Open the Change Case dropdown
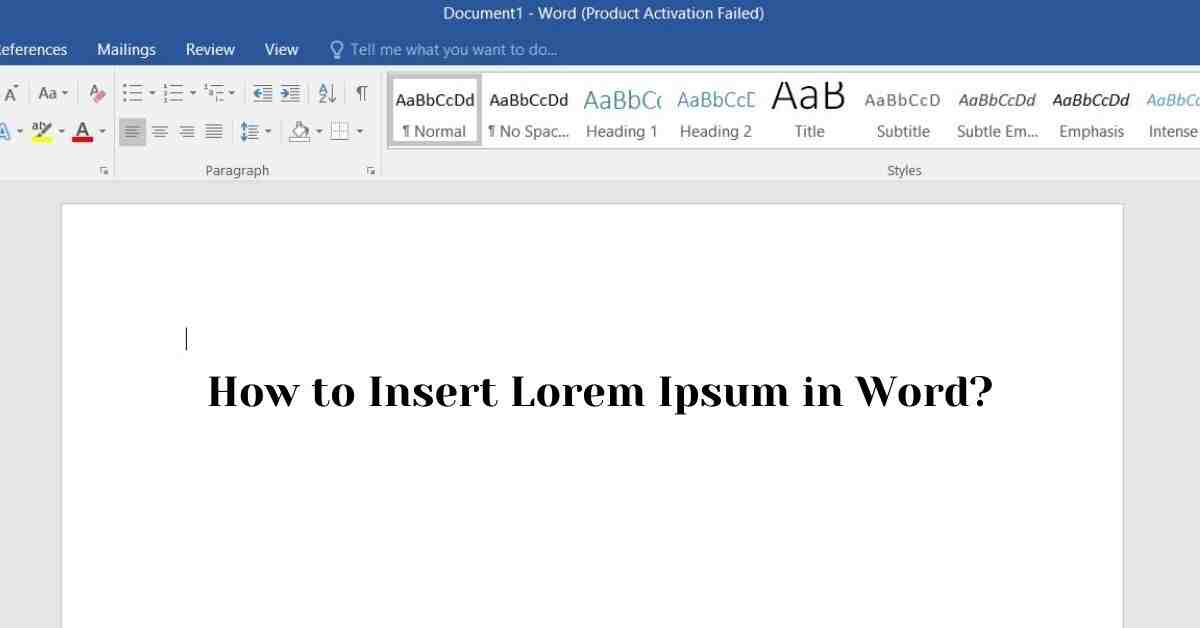Viewport: 1200px width, 628px height. click(52, 94)
